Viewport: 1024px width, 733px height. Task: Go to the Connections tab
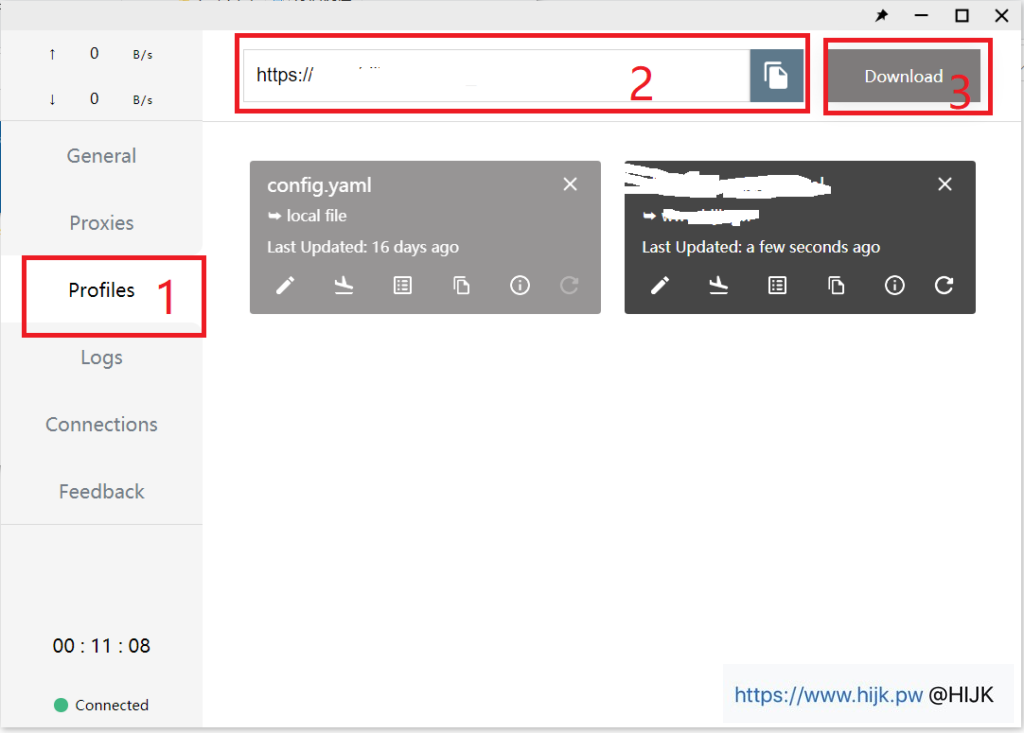click(102, 424)
